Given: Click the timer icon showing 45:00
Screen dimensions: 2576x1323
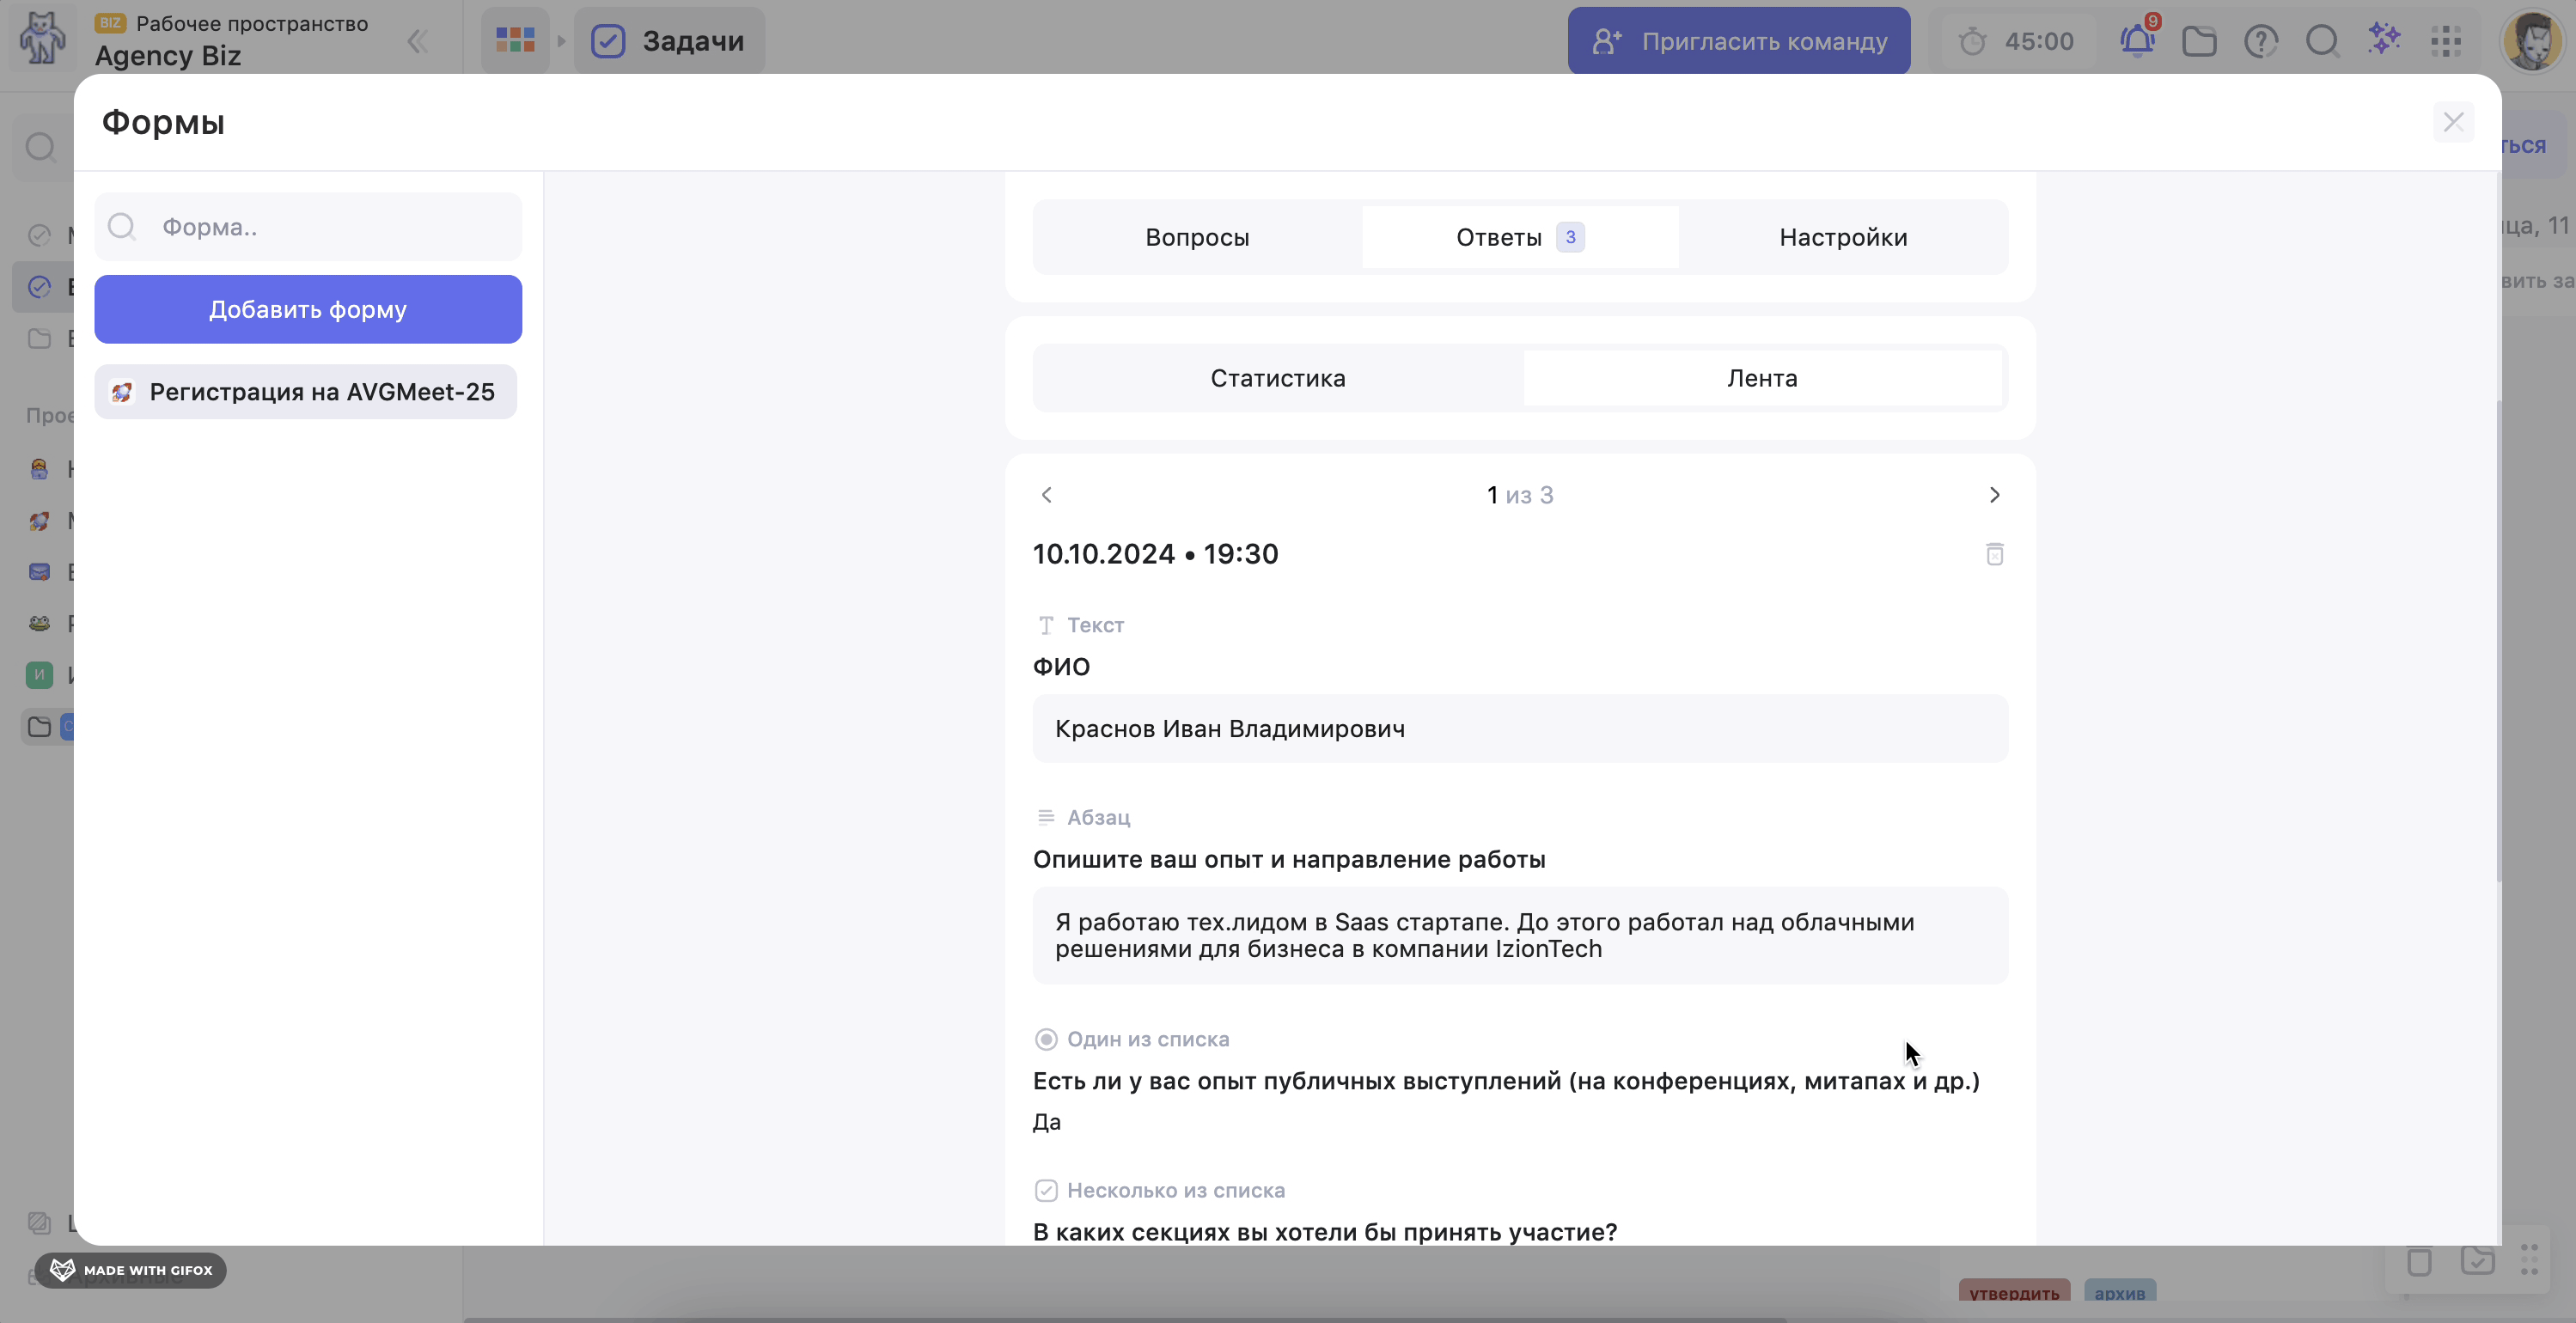Looking at the screenshot, I should 1973,41.
